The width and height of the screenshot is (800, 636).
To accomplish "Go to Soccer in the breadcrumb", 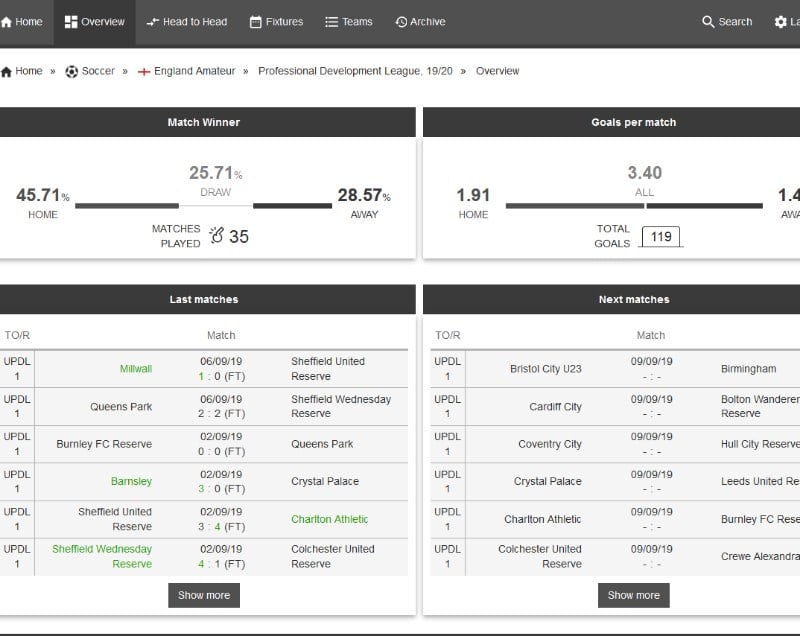I will pyautogui.click(x=98, y=71).
